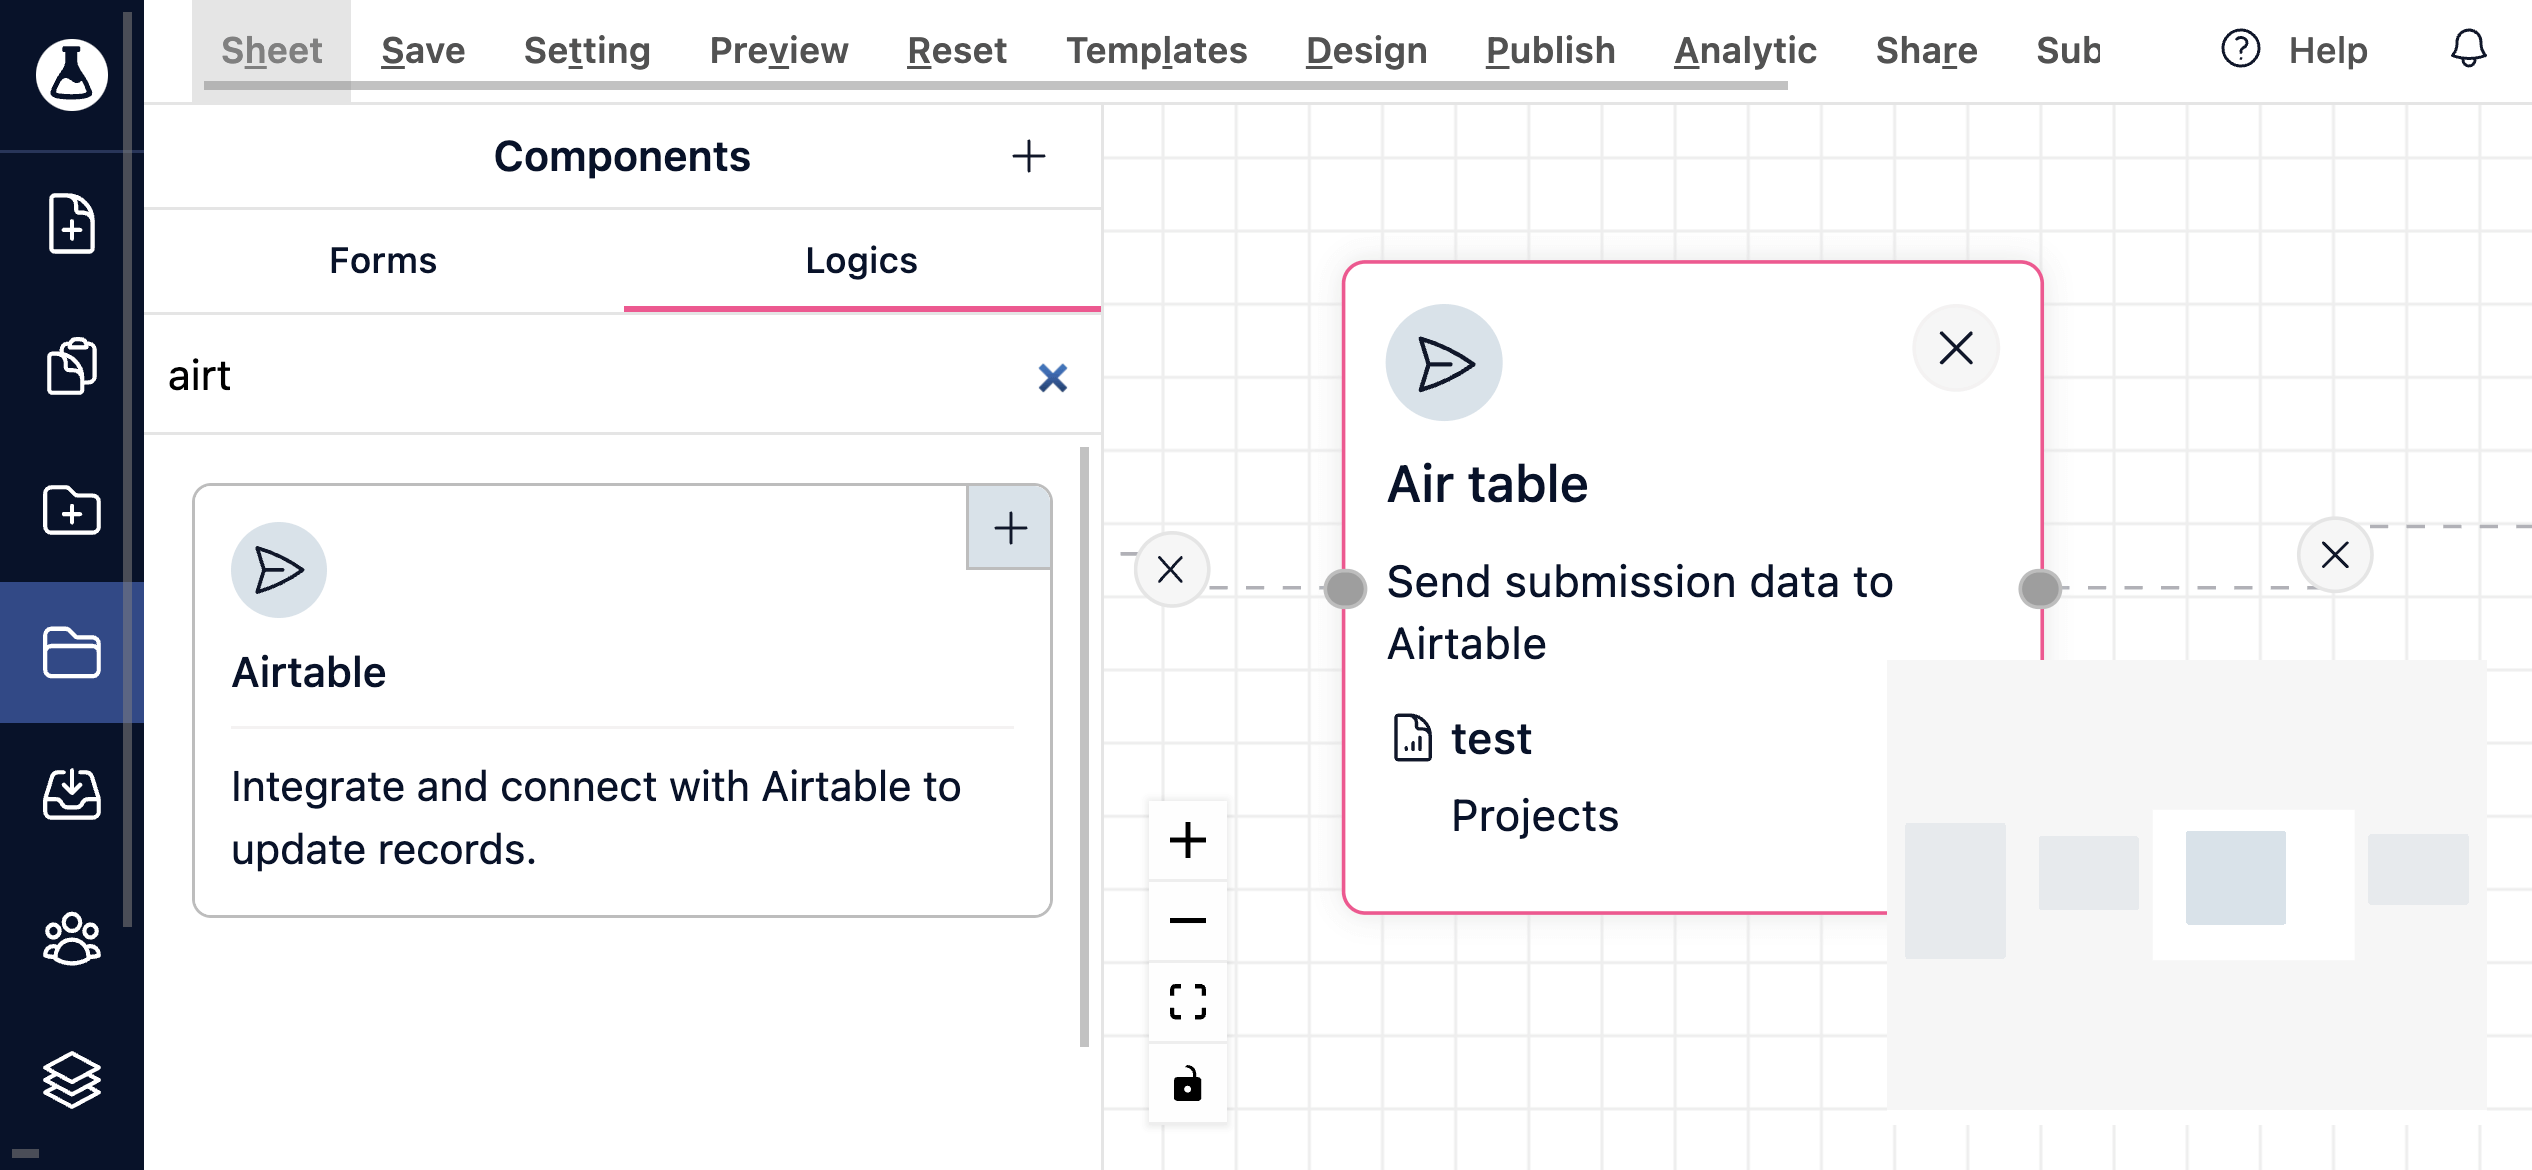Click the minimap canvas overview
The image size is (2532, 1170).
tap(2186, 884)
